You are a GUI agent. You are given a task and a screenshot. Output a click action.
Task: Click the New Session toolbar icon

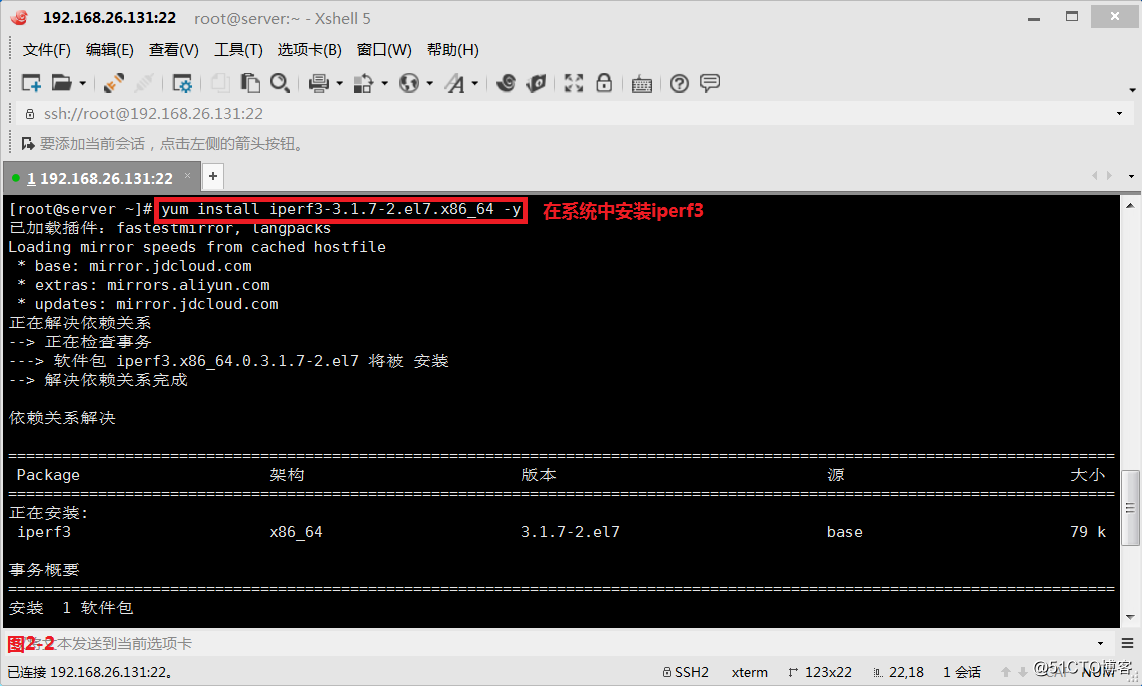(x=31, y=83)
